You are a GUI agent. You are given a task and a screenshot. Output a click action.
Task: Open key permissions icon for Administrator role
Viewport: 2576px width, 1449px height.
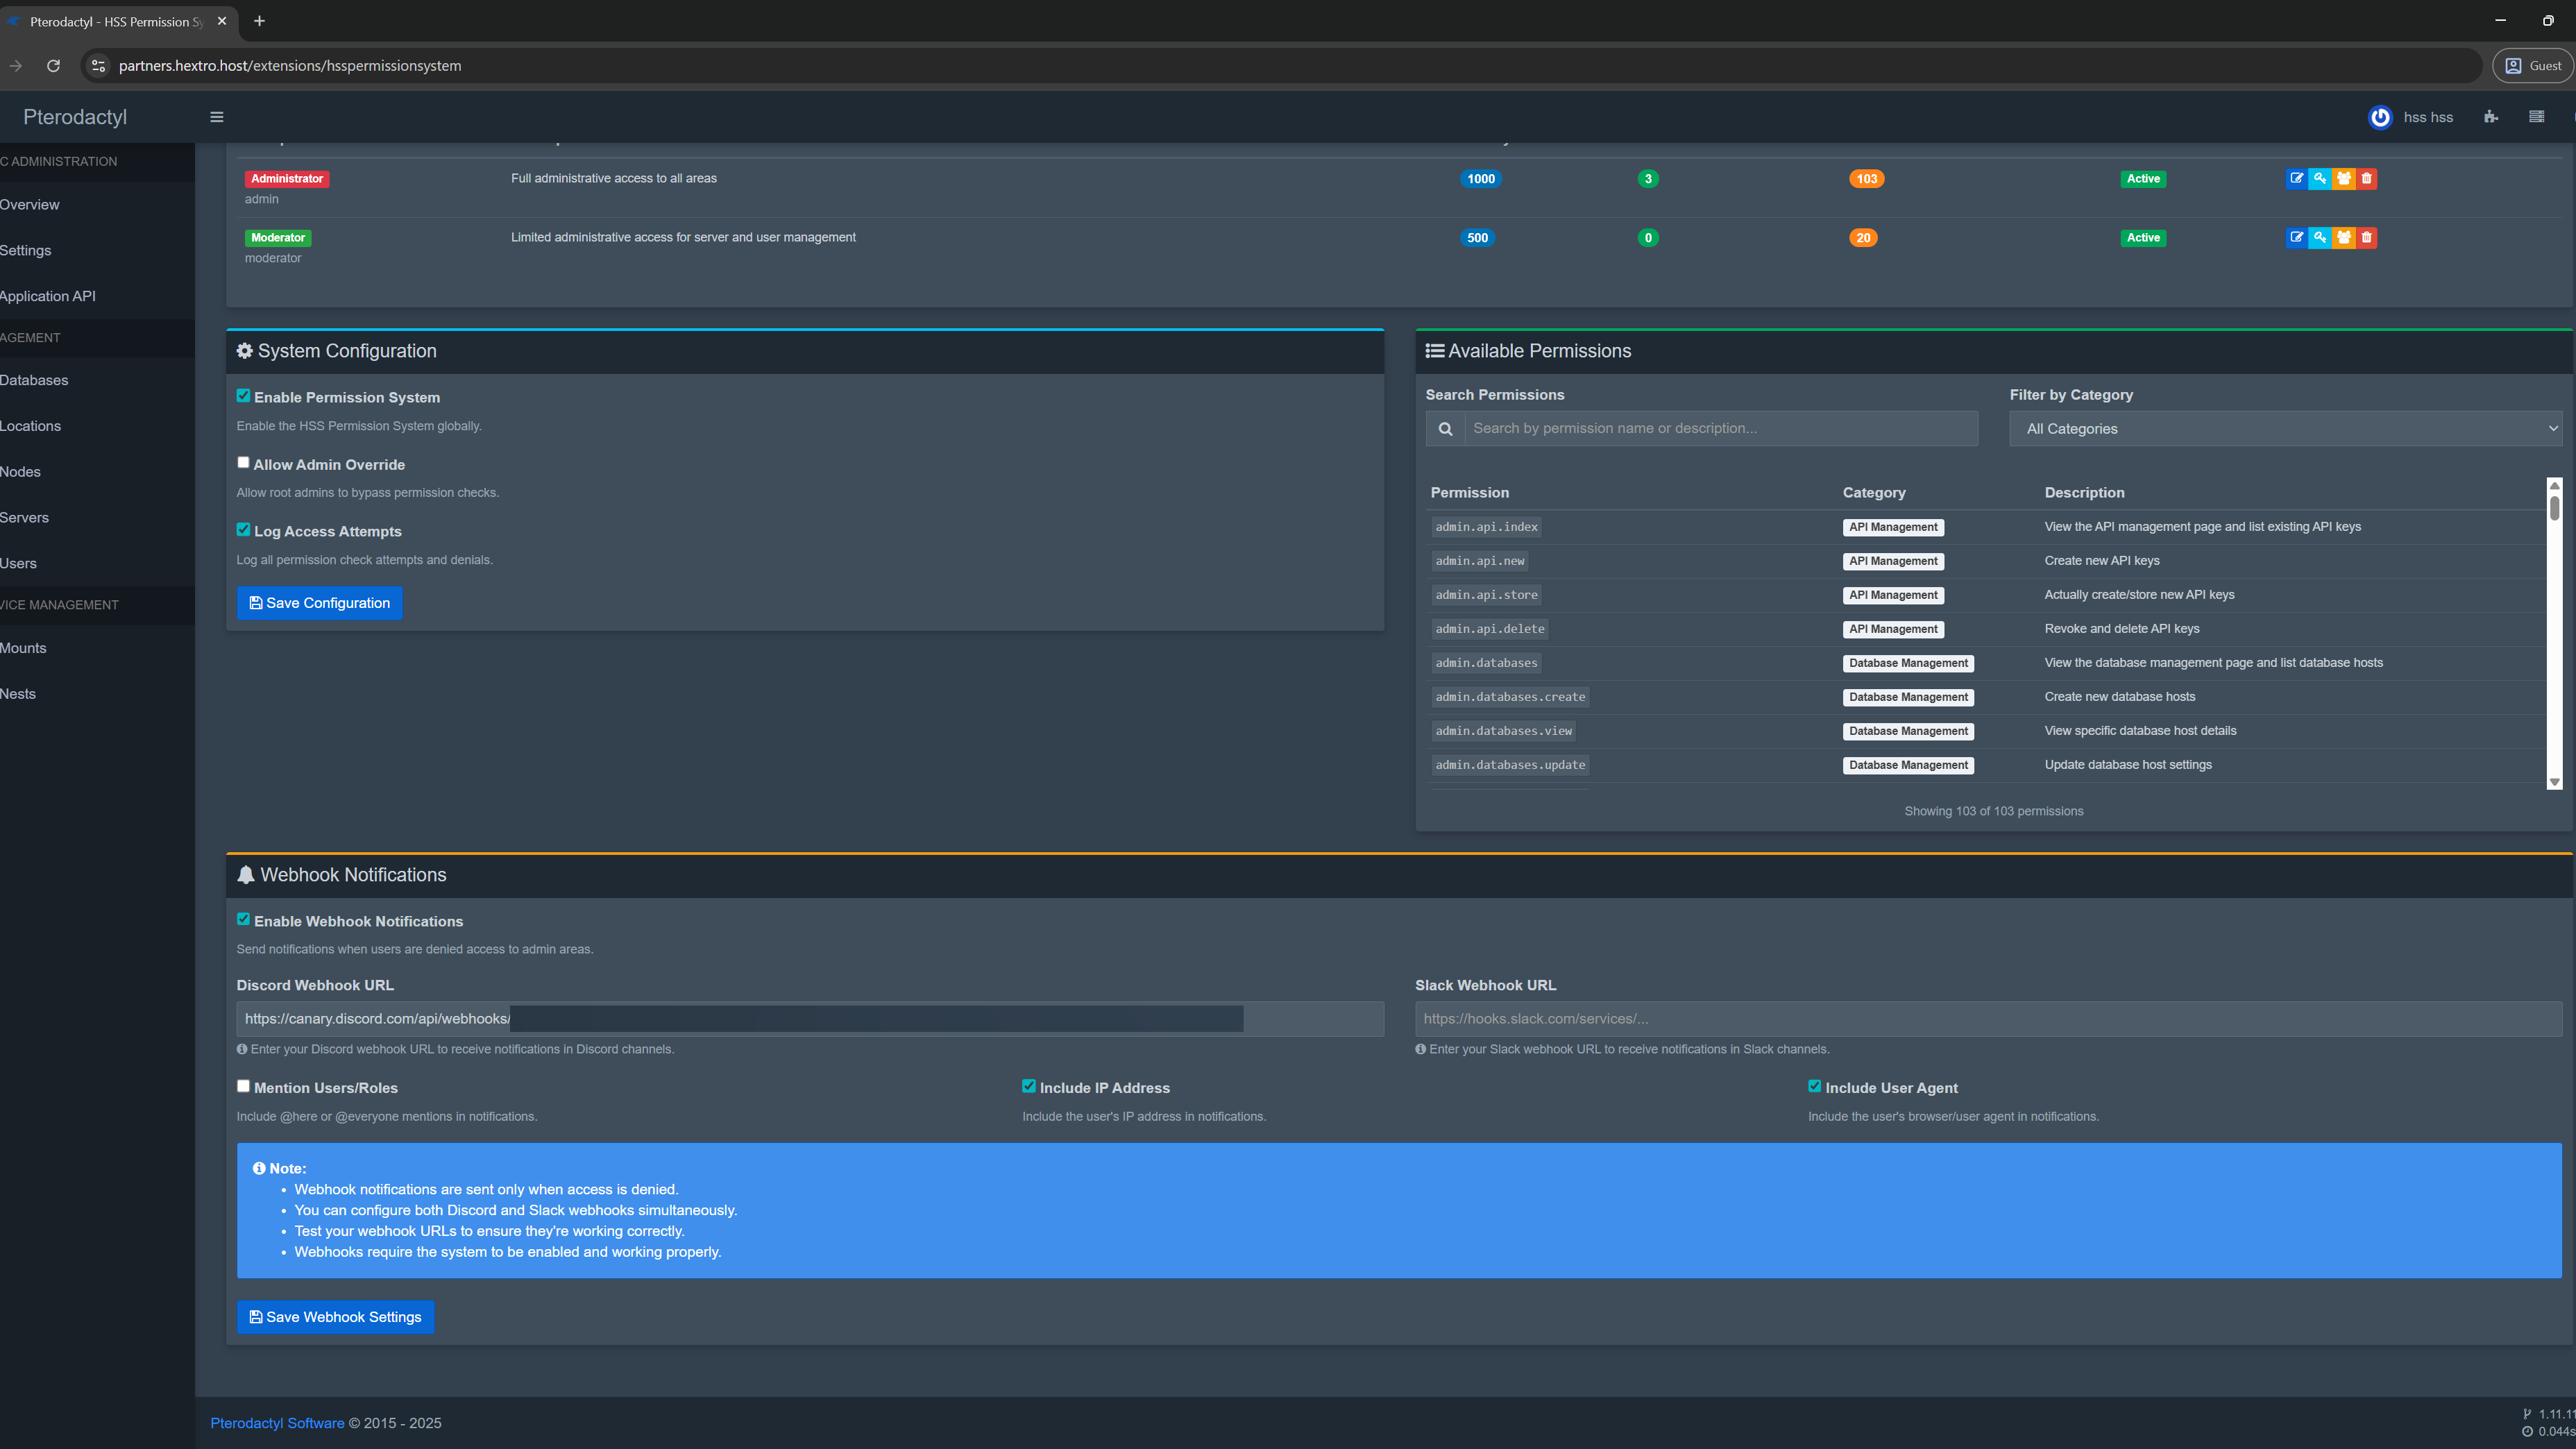click(2320, 179)
